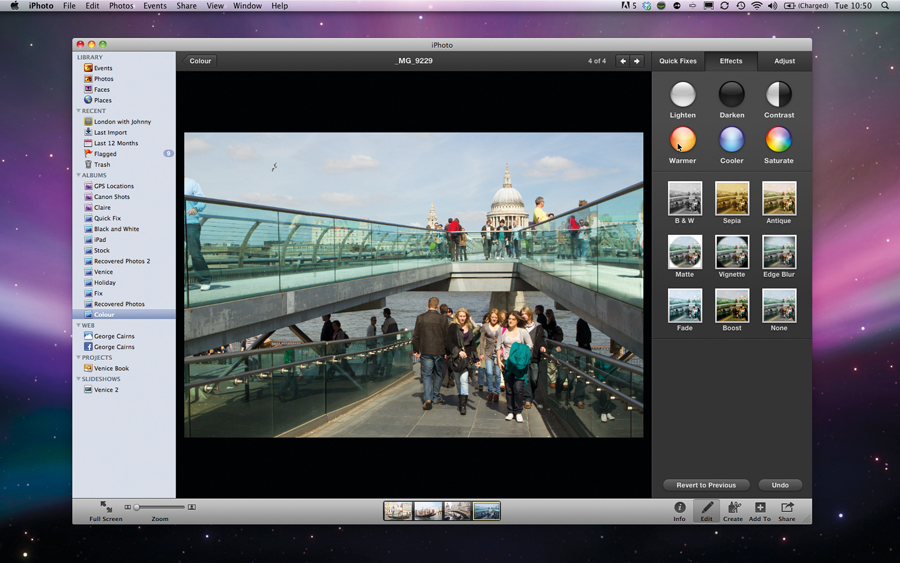The height and width of the screenshot is (563, 900).
Task: Select the None effect thumbnail
Action: click(x=779, y=305)
